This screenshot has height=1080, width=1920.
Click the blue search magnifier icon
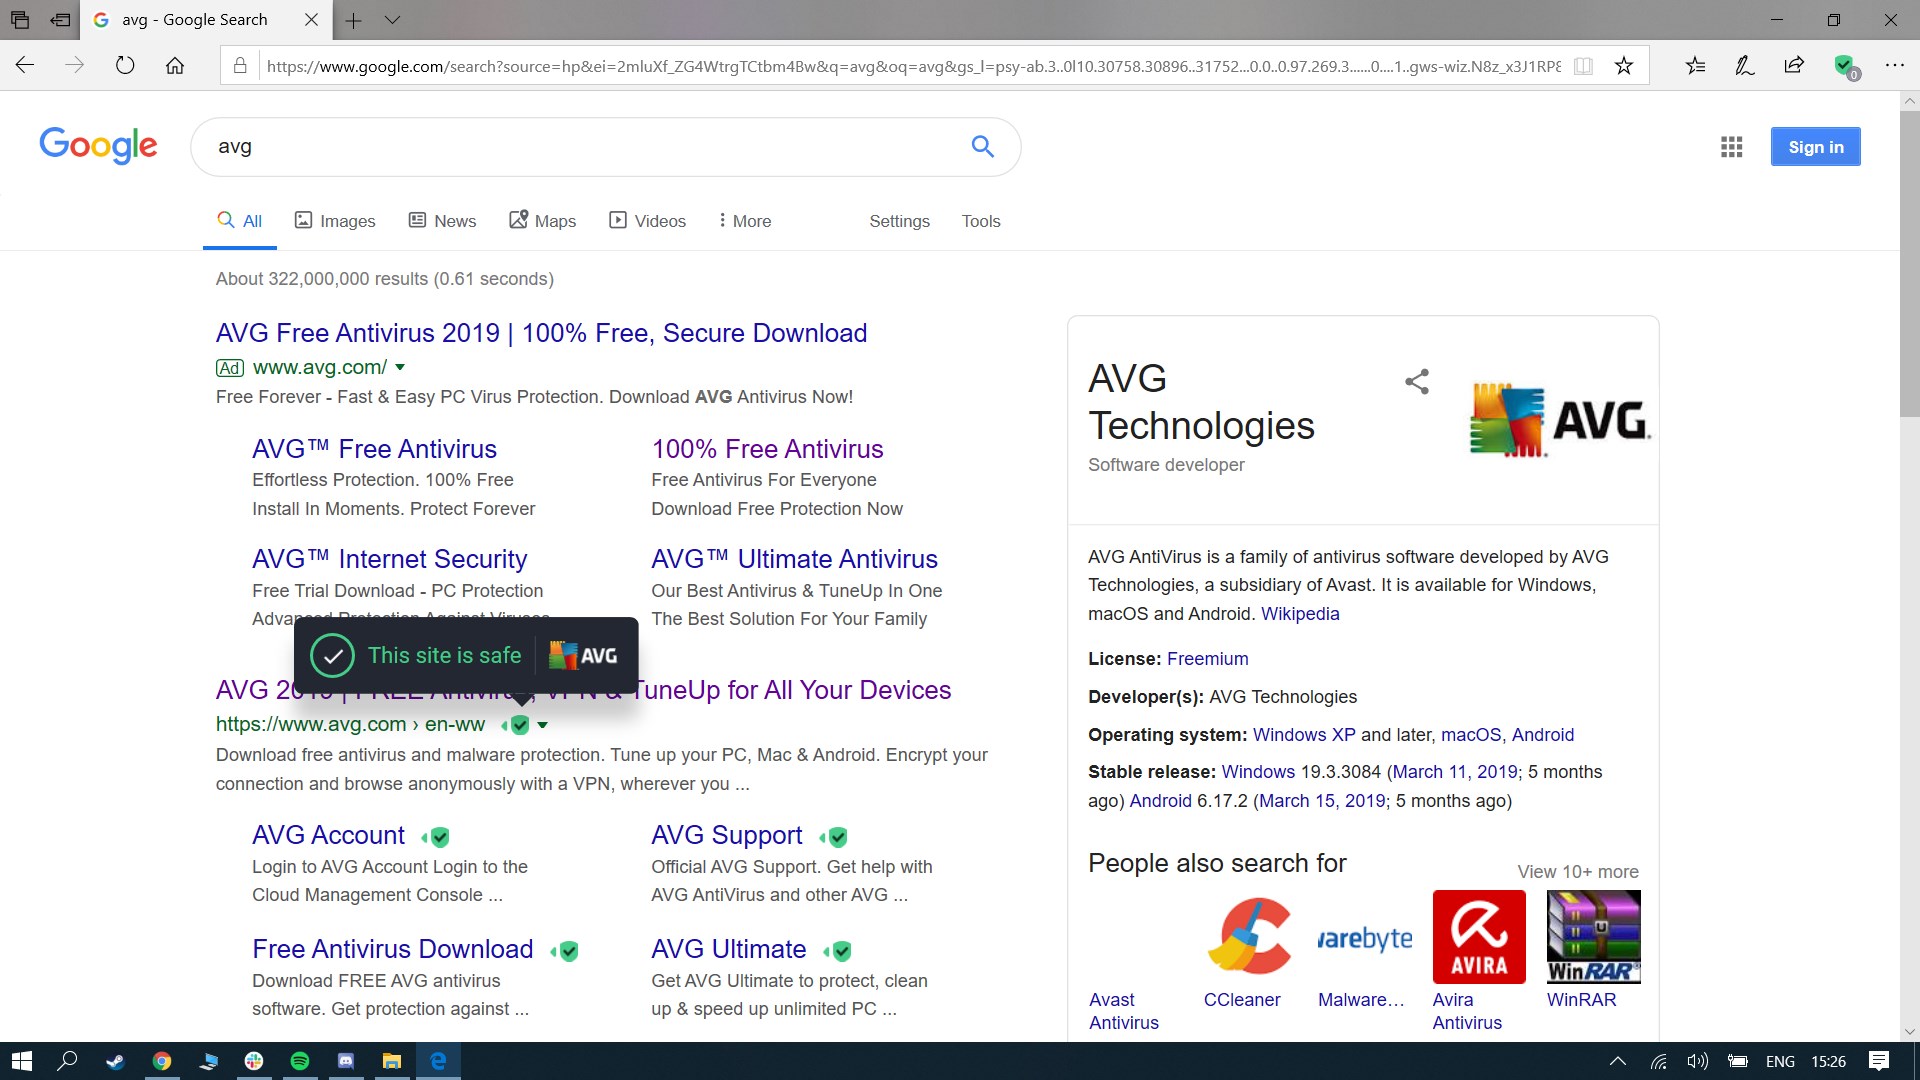coord(982,147)
